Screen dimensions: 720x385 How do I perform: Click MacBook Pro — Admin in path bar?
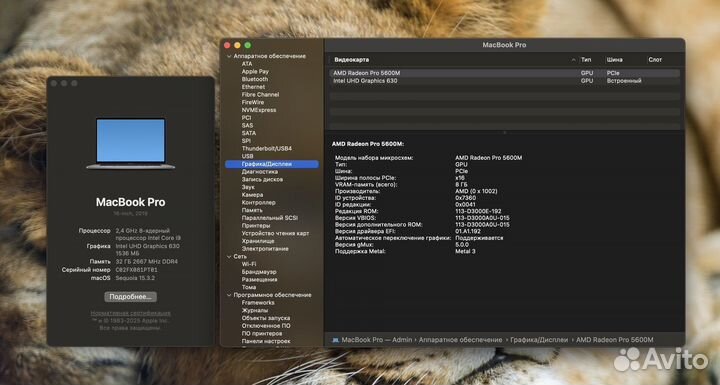pos(377,340)
